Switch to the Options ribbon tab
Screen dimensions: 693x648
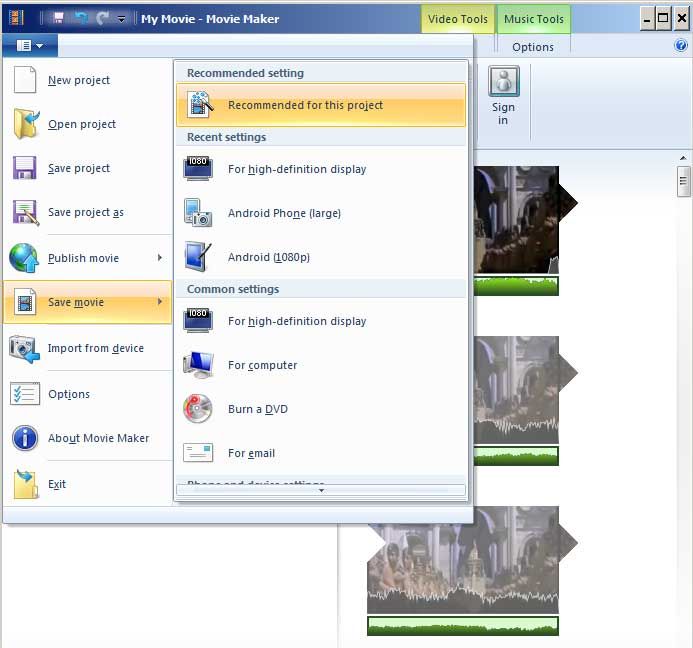coord(533,47)
